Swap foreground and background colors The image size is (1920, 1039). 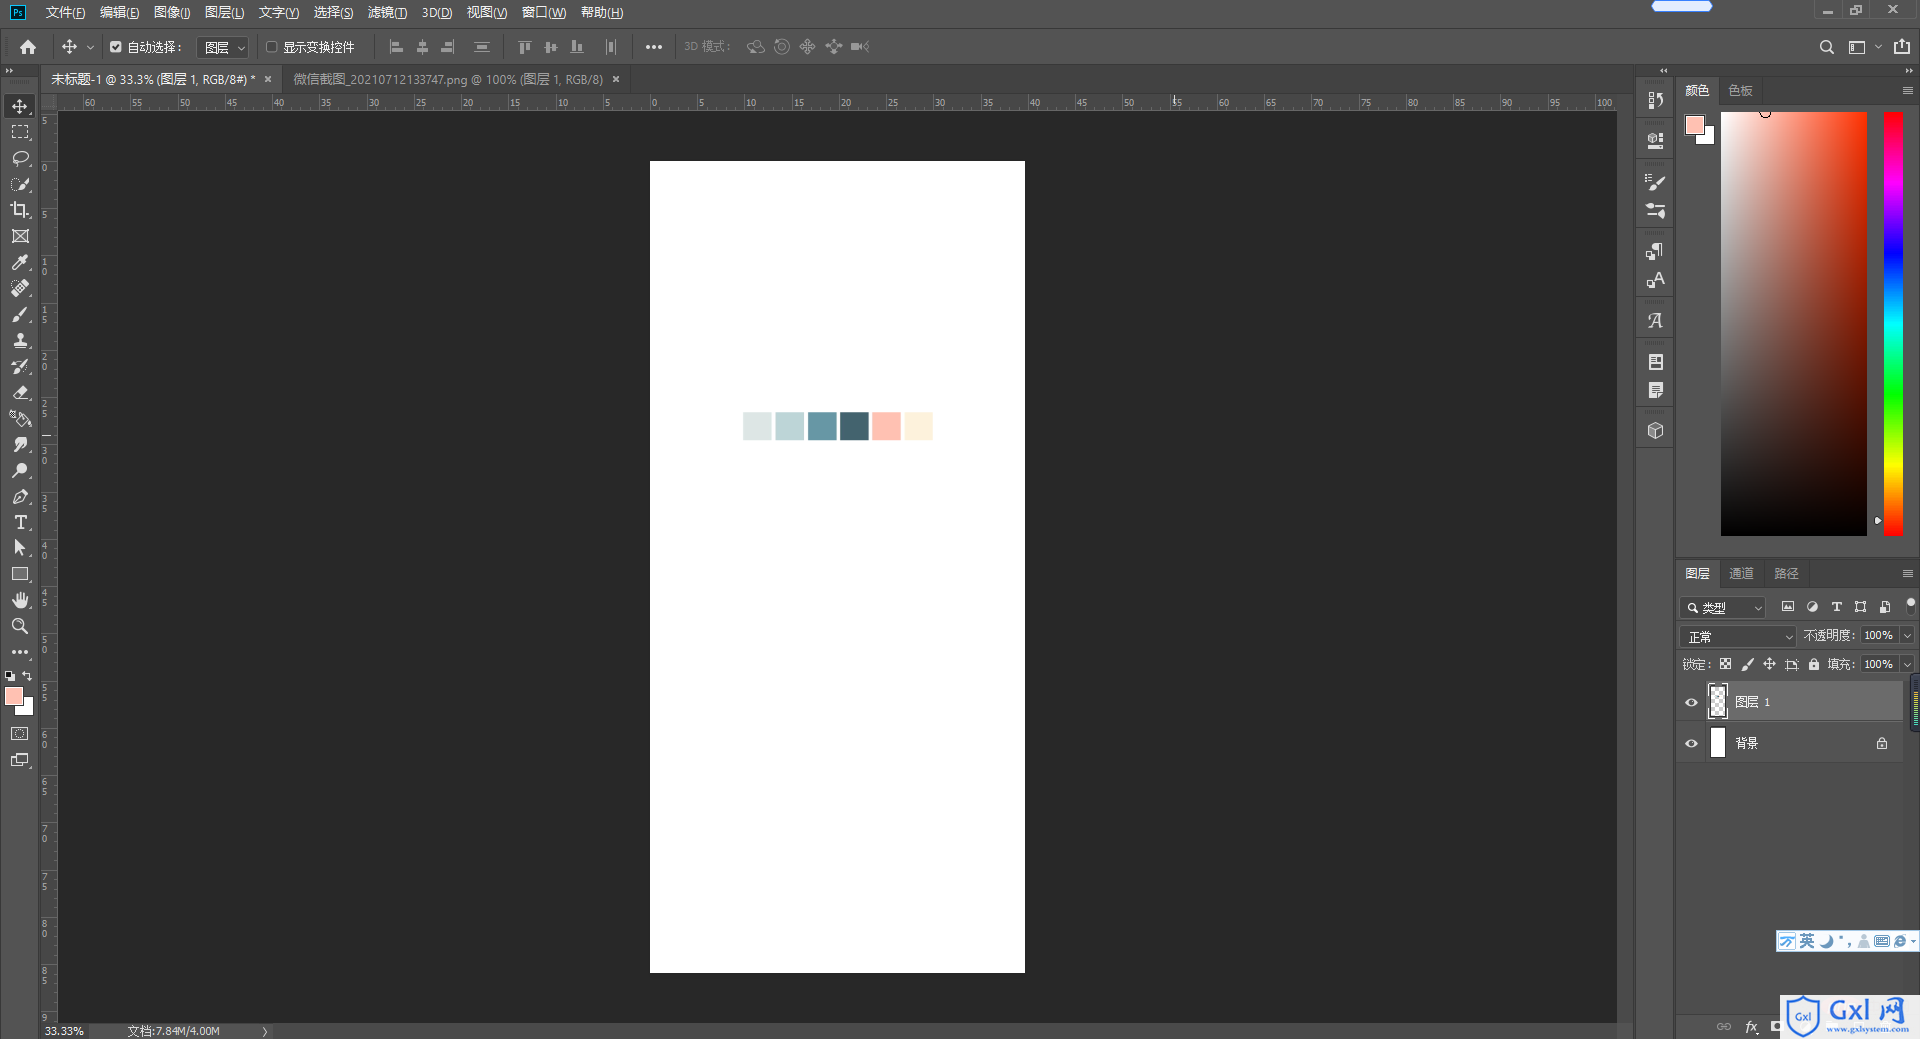pos(27,676)
